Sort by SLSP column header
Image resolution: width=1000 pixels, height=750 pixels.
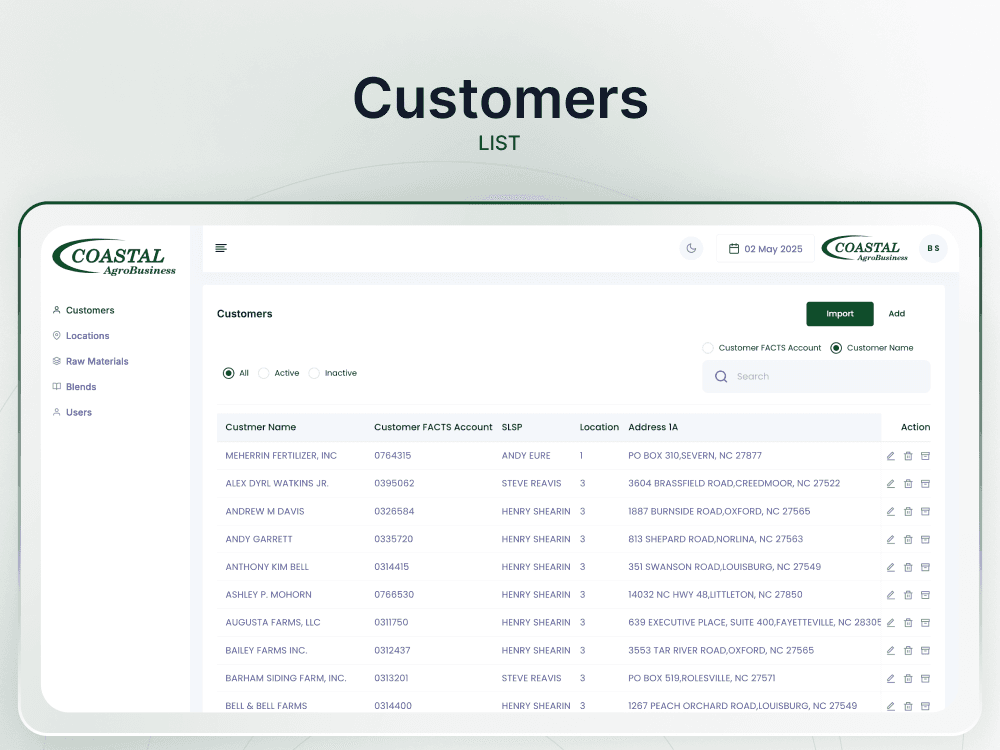[511, 427]
